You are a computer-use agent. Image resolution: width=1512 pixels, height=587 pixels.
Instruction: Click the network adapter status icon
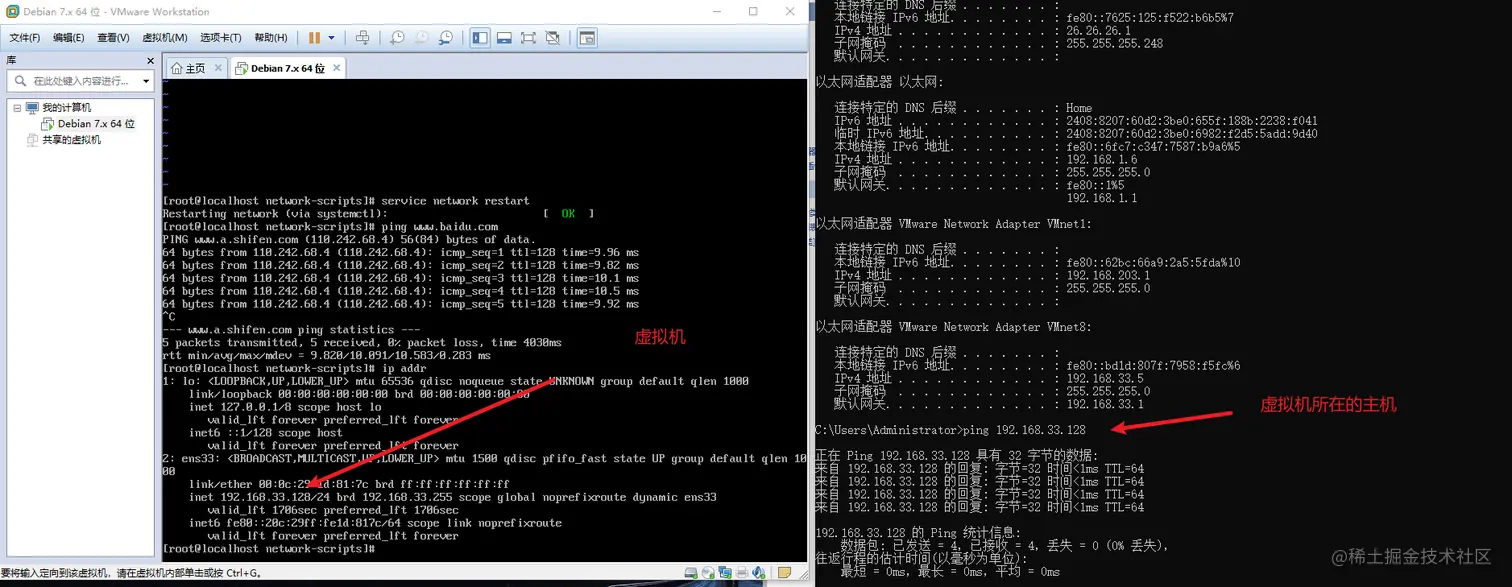pyautogui.click(x=725, y=573)
